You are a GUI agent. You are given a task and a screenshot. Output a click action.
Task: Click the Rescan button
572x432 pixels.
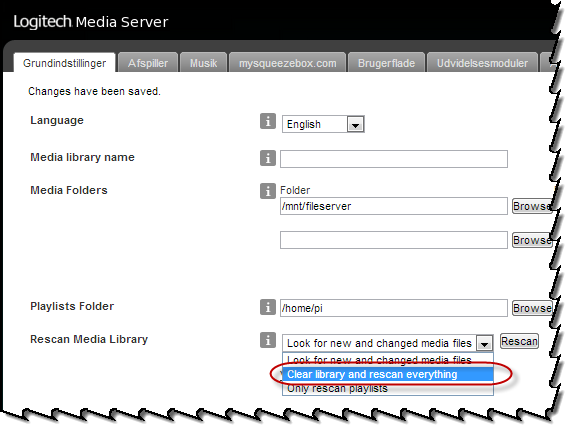(519, 341)
